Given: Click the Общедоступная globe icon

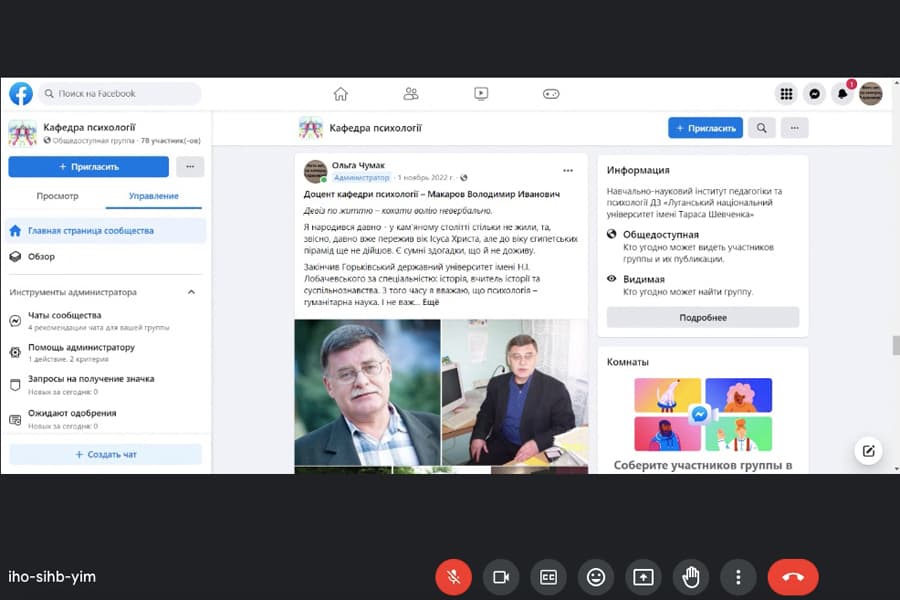Looking at the screenshot, I should pyautogui.click(x=612, y=234).
